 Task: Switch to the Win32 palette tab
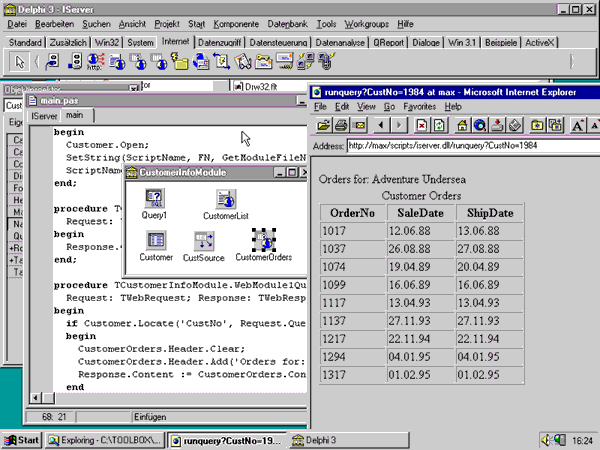[107, 42]
